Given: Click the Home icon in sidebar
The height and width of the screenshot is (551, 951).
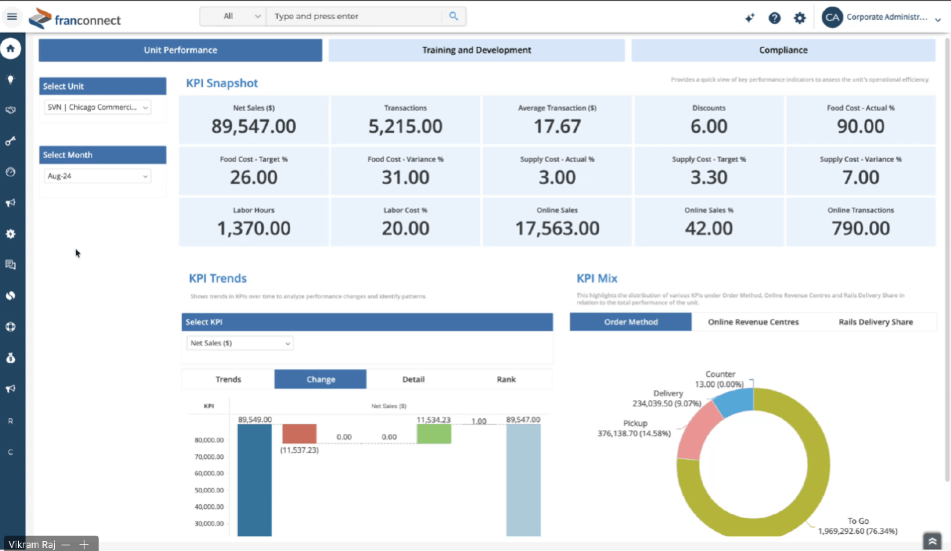Looking at the screenshot, I should tap(11, 48).
